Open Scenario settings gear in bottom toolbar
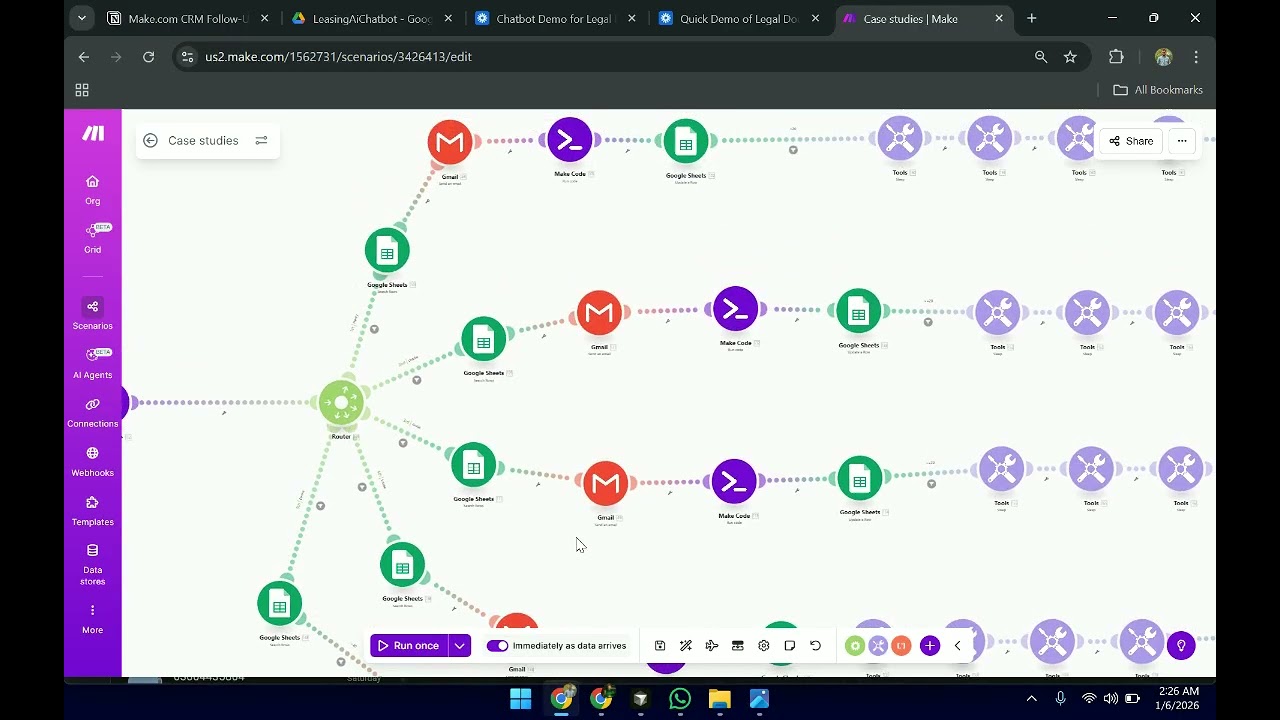This screenshot has width=1280, height=720. point(764,646)
